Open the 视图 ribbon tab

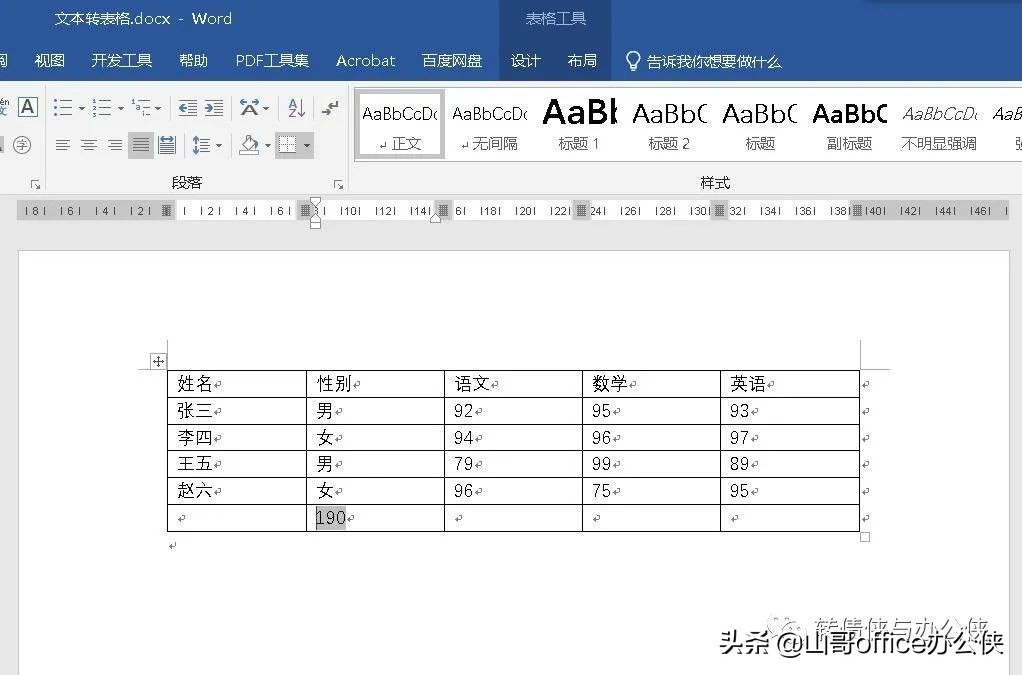pos(49,61)
